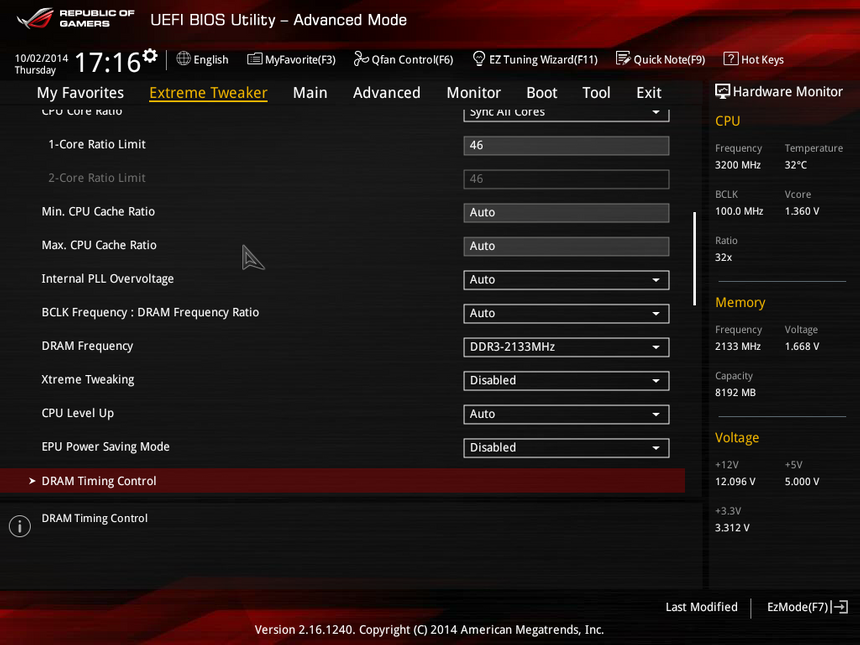The height and width of the screenshot is (645, 860).
Task: Open the Internal PLL Overvoltage dropdown
Action: (x=566, y=280)
